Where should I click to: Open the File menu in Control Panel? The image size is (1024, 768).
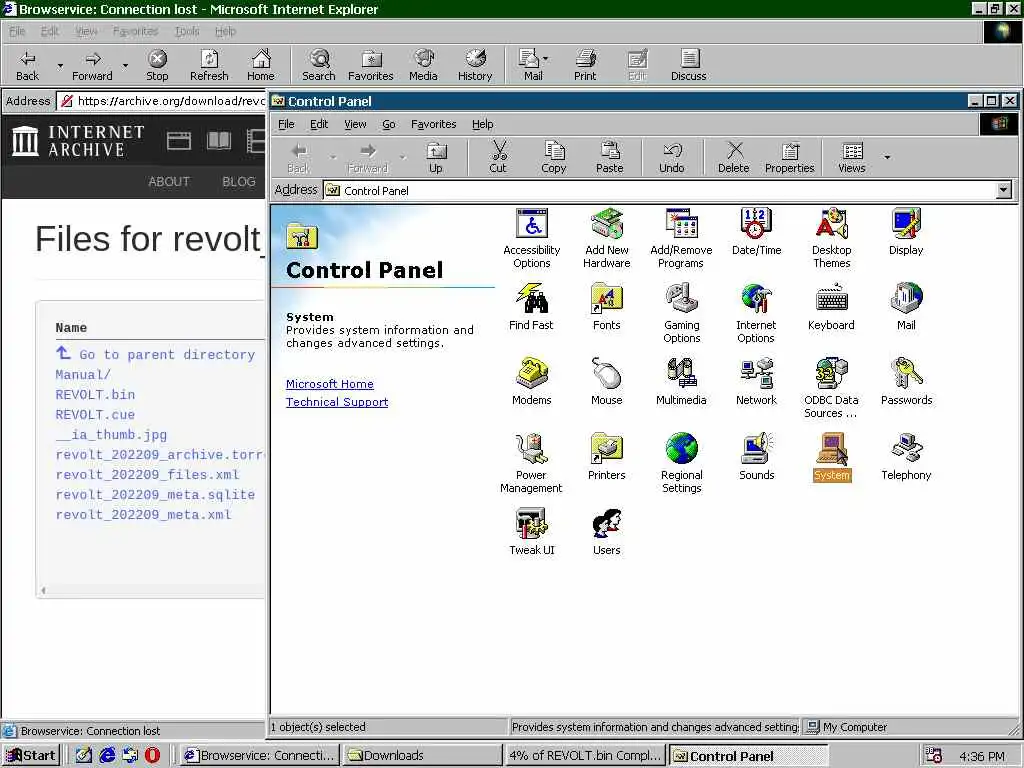[286, 124]
